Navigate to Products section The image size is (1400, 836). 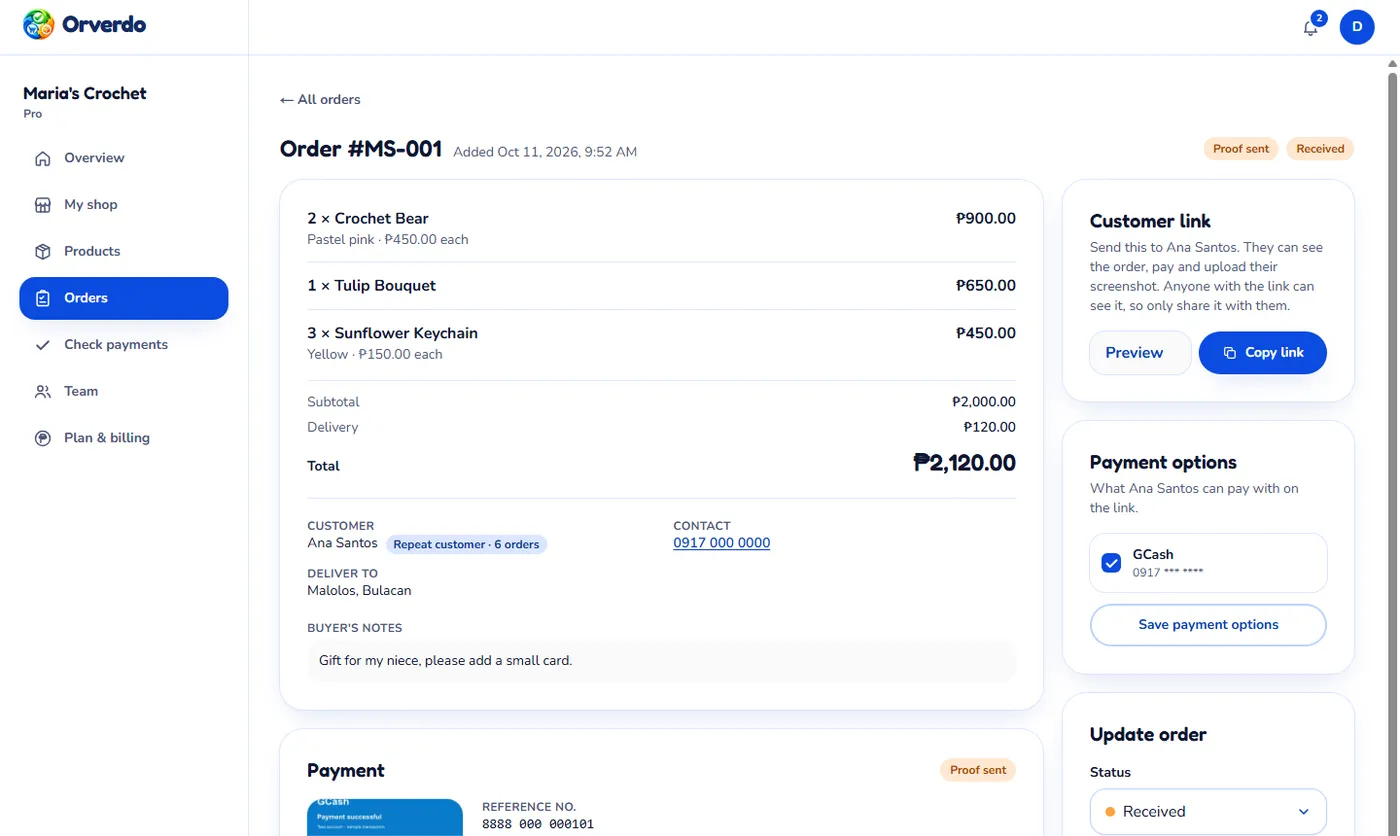pos(124,251)
